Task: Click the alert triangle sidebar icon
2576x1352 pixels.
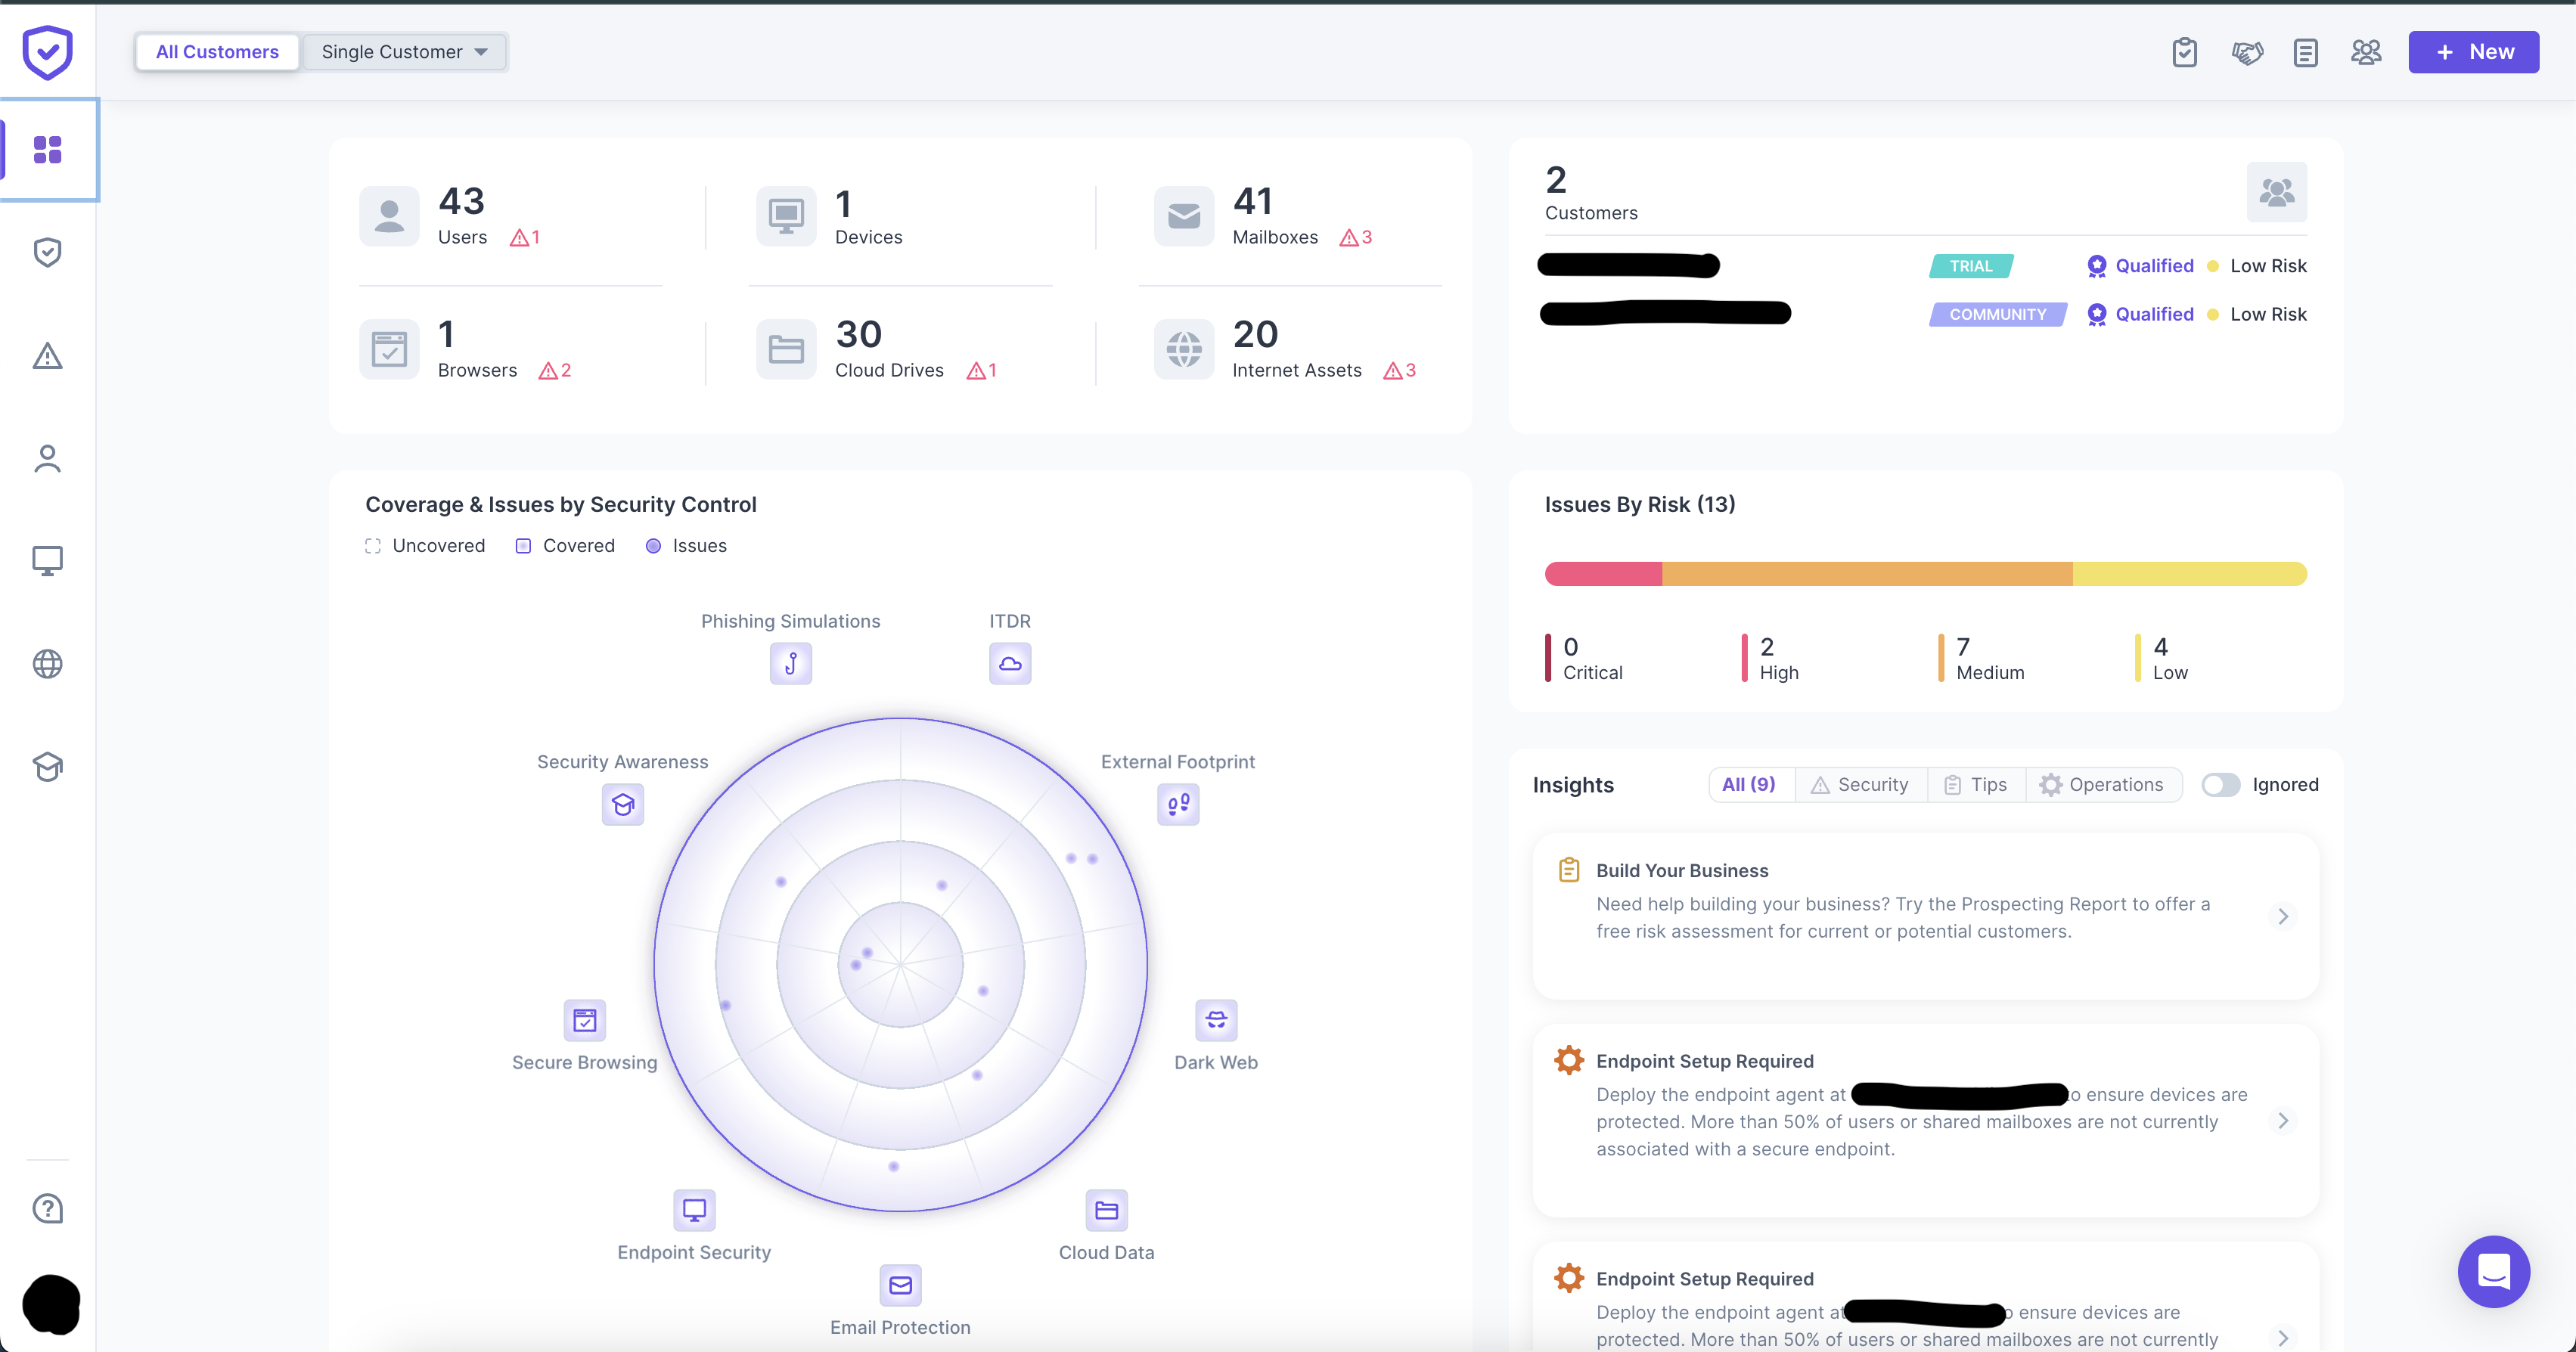Action: click(x=47, y=355)
